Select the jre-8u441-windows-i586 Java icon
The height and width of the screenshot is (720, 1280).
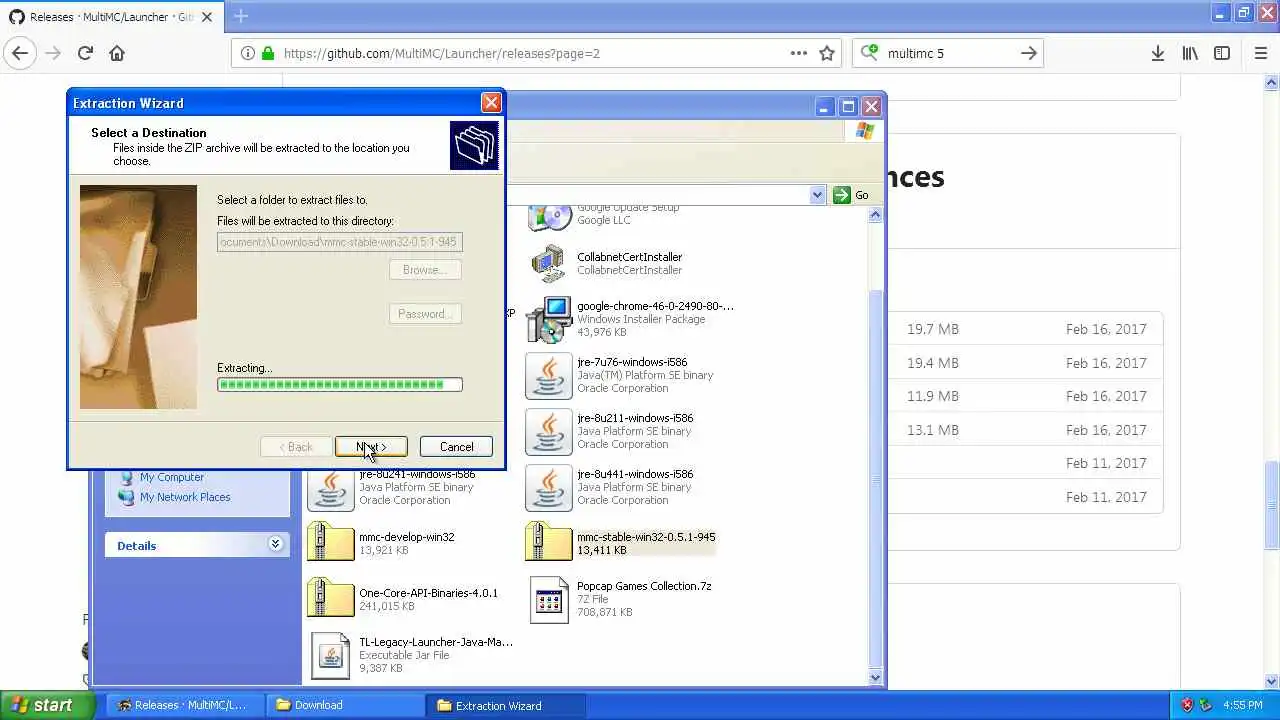[548, 487]
